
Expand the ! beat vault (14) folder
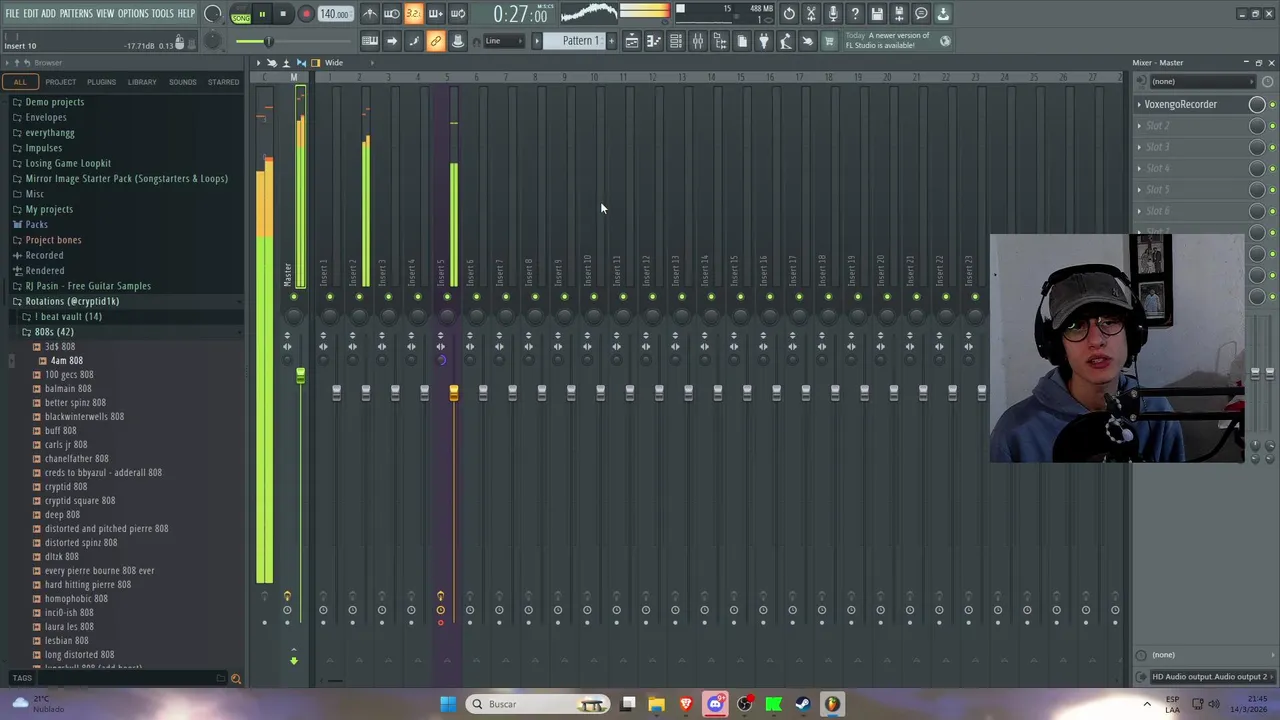[67, 317]
